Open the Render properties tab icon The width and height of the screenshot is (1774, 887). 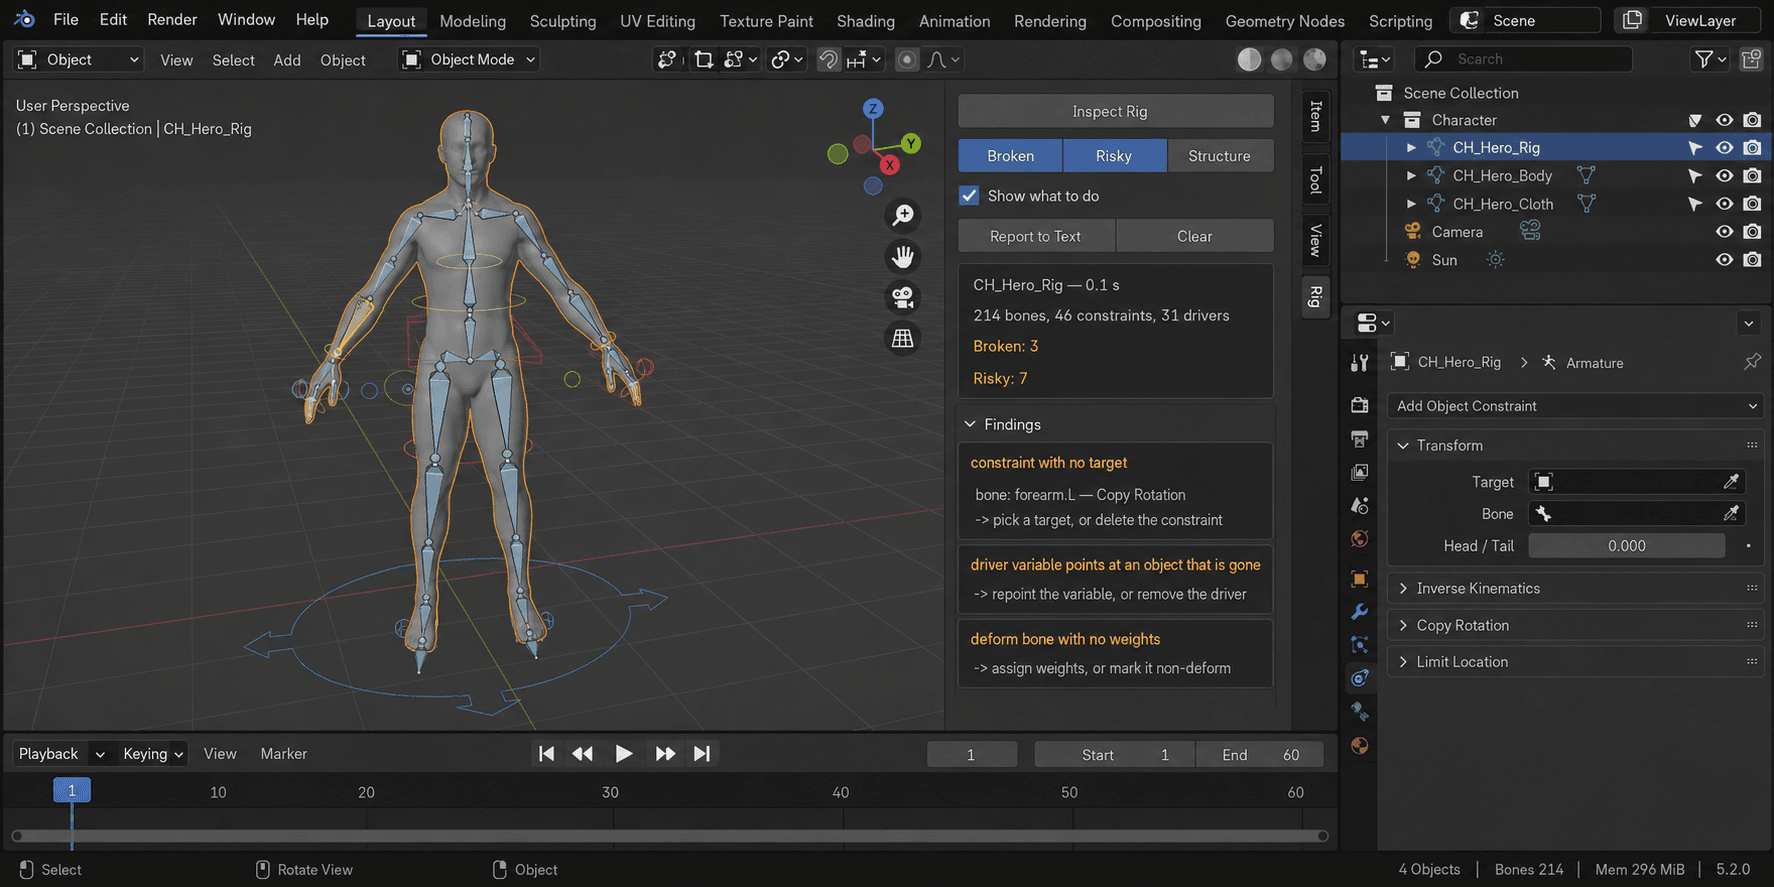[x=1359, y=405]
